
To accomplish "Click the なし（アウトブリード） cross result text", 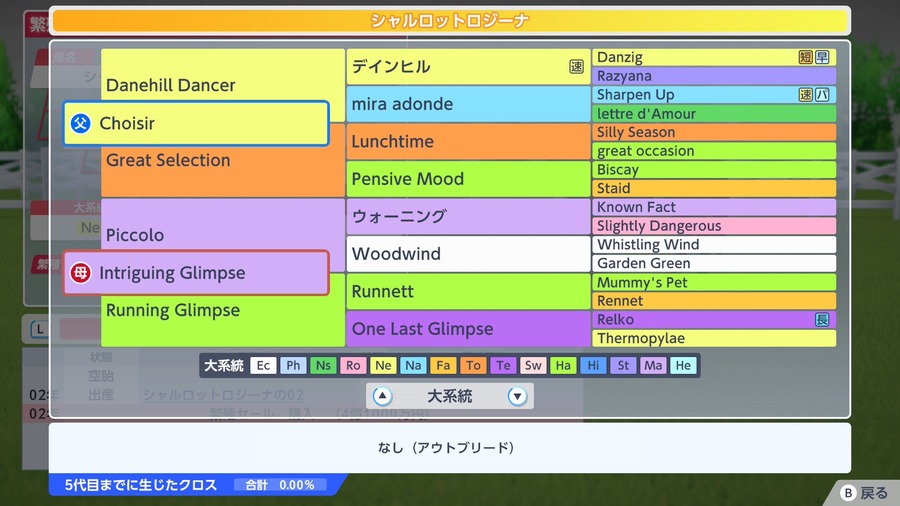I will click(x=446, y=447).
